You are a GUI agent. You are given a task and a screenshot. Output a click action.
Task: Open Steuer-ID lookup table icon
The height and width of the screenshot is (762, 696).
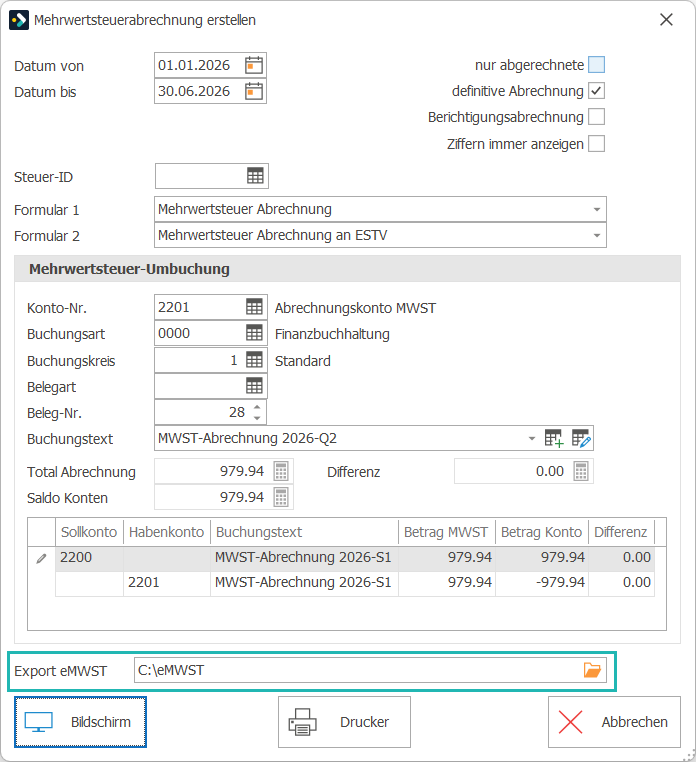pyautogui.click(x=255, y=176)
